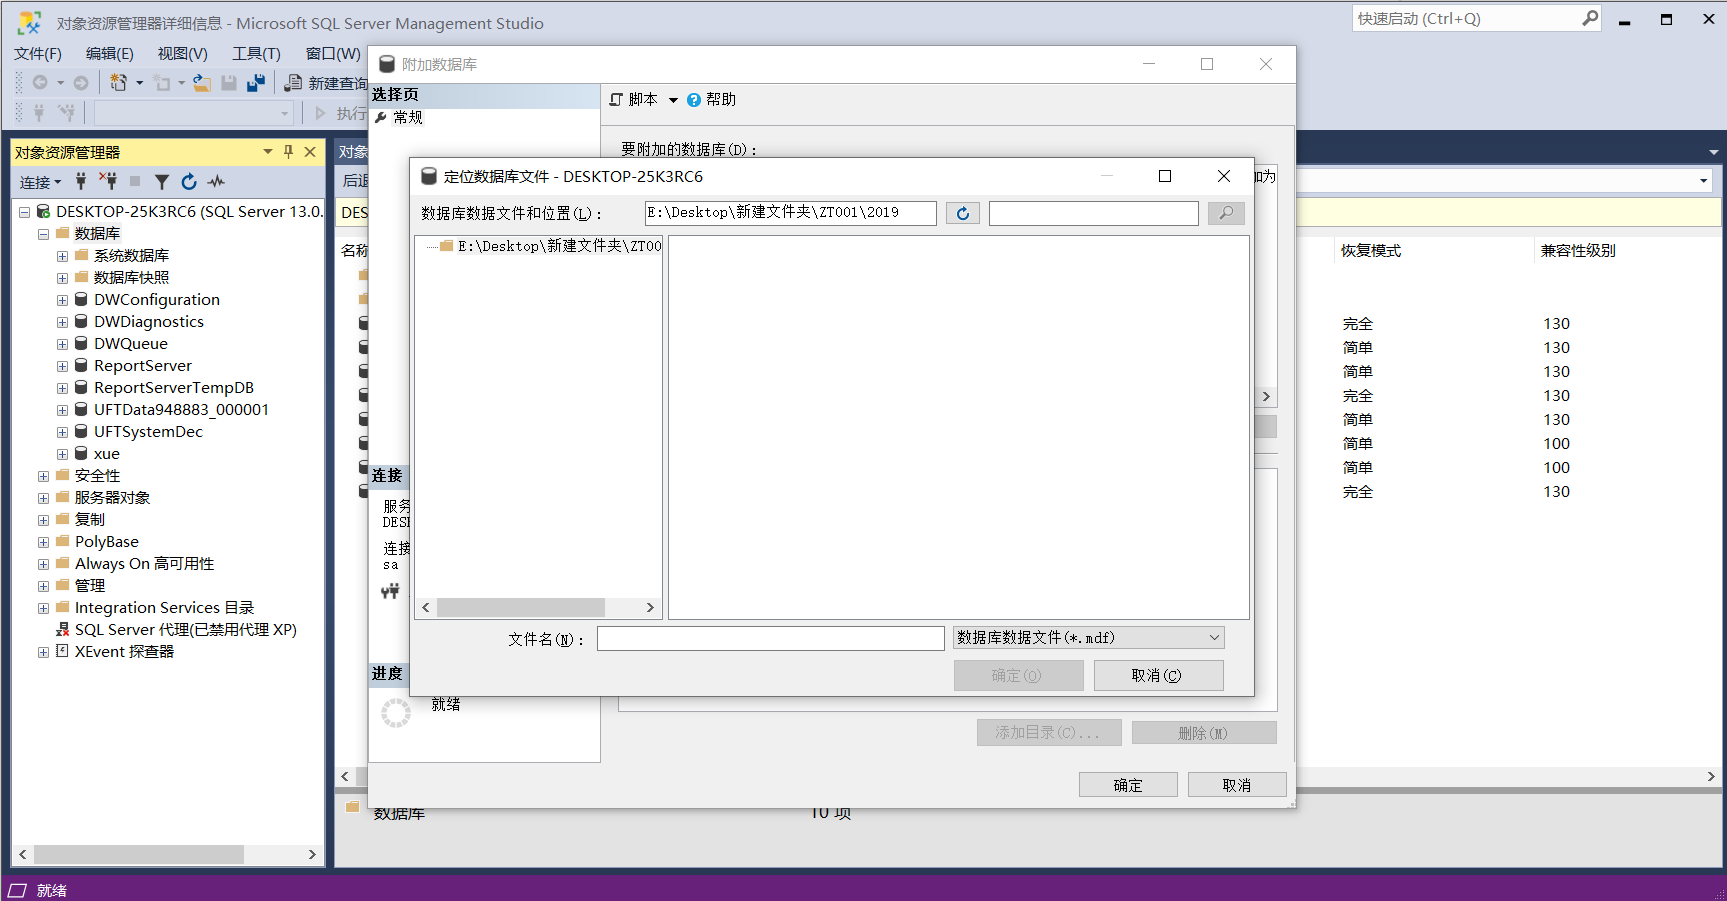Click the connection properties icon under 连接

pyautogui.click(x=390, y=591)
